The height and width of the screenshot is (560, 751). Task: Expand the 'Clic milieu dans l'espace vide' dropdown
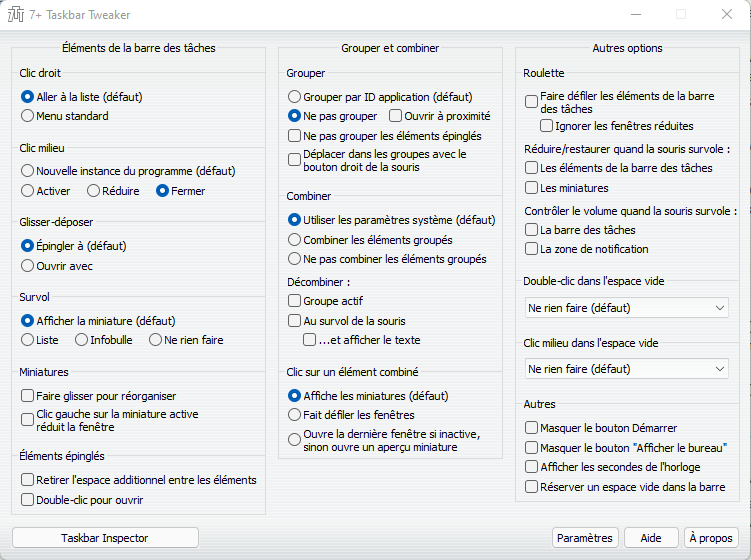click(627, 370)
